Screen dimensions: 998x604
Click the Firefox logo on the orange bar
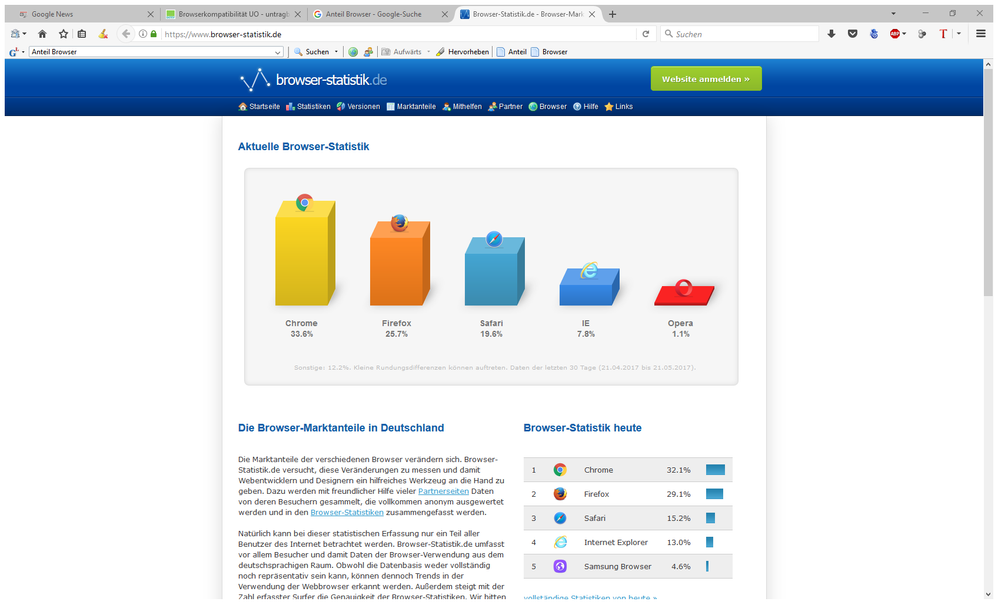tap(399, 223)
